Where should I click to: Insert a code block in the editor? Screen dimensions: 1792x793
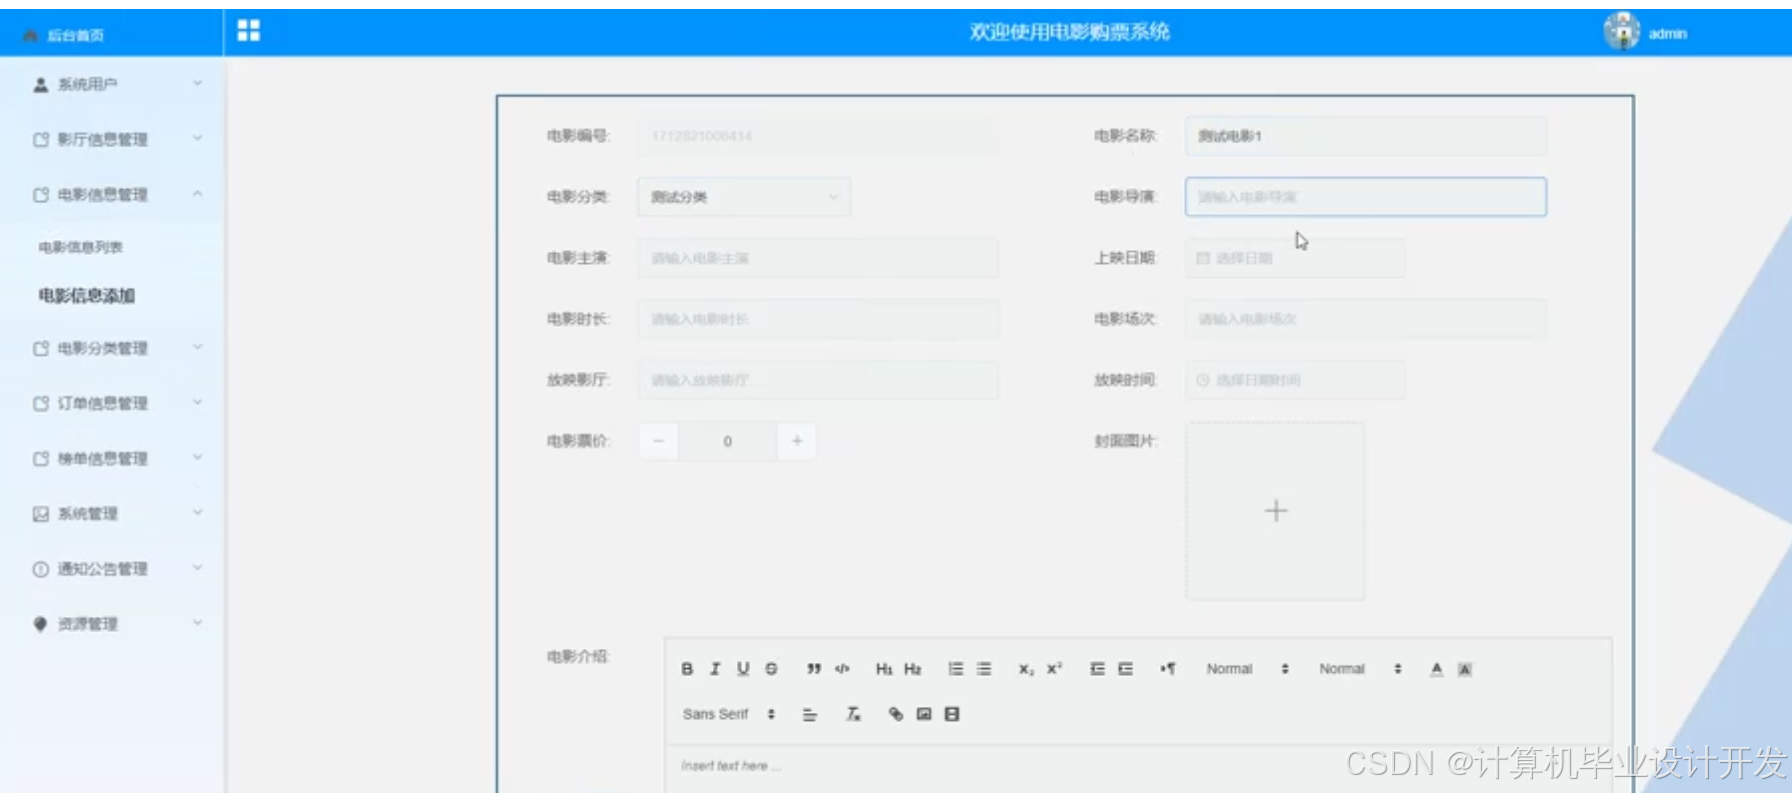tap(842, 669)
